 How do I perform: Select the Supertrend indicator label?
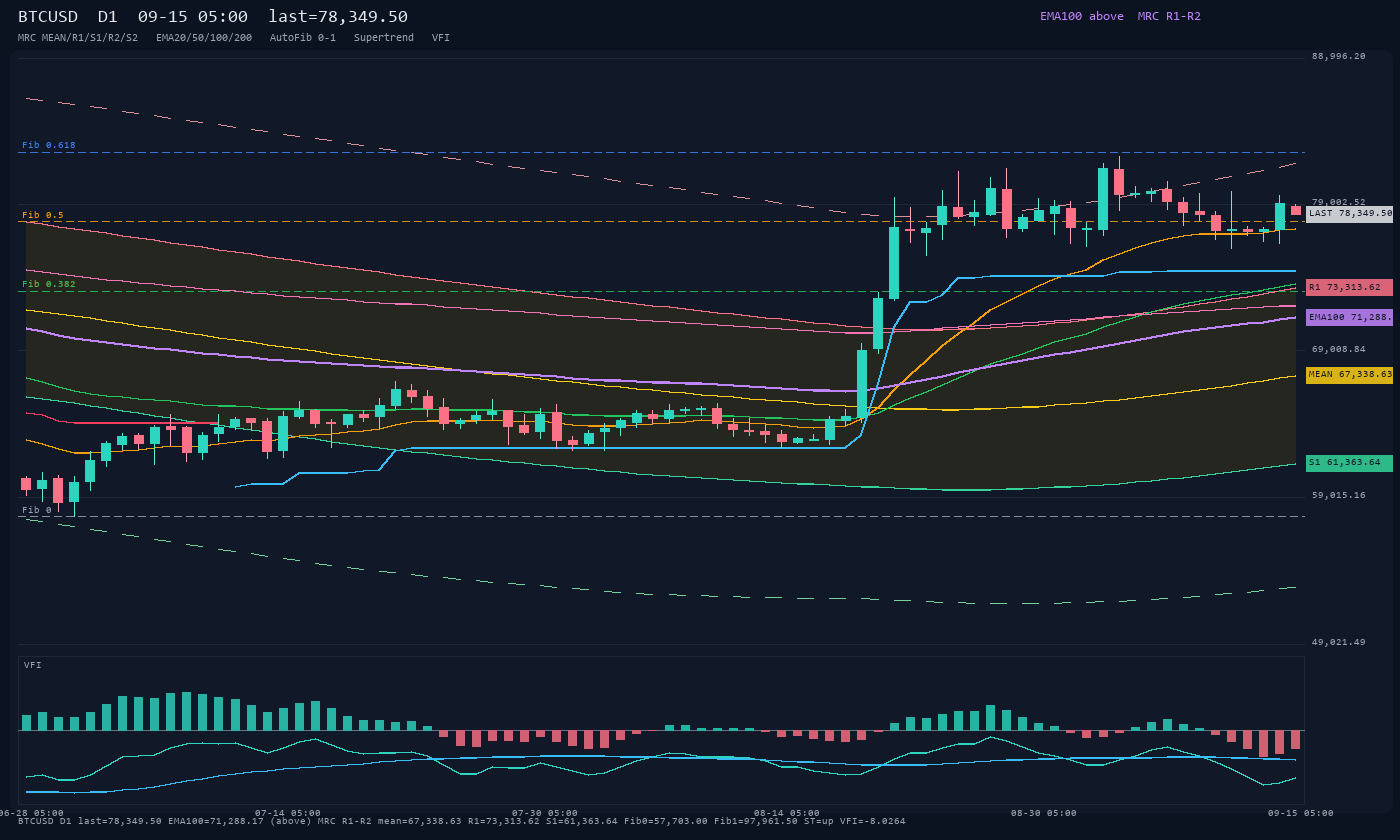coord(384,38)
